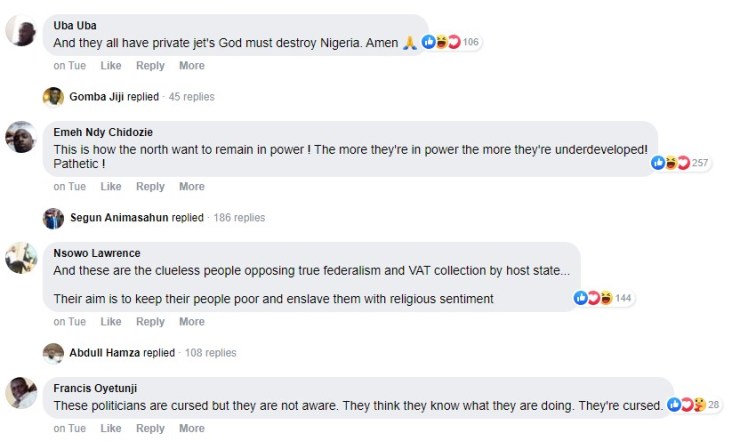740x441 pixels.
Task: Like Francis Oyetunji's comment
Action: (x=111, y=429)
